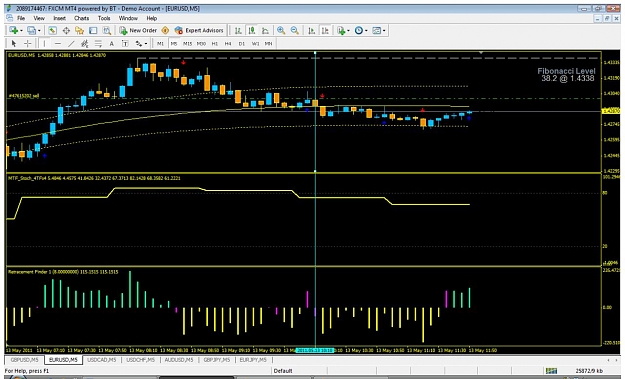This screenshot has height=379, width=625.
Task: Select the Horizontal Line drawing tool
Action: click(58, 43)
